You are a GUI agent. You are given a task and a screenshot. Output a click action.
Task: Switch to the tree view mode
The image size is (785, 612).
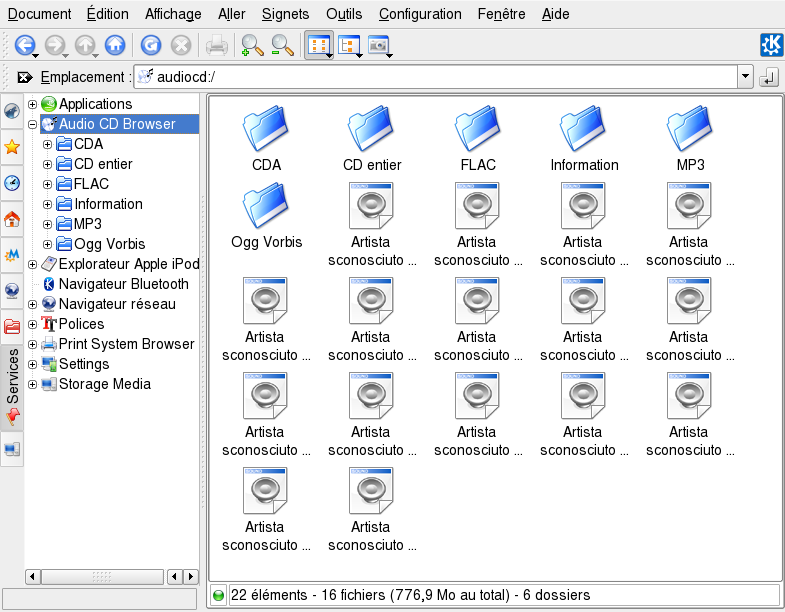click(x=348, y=45)
